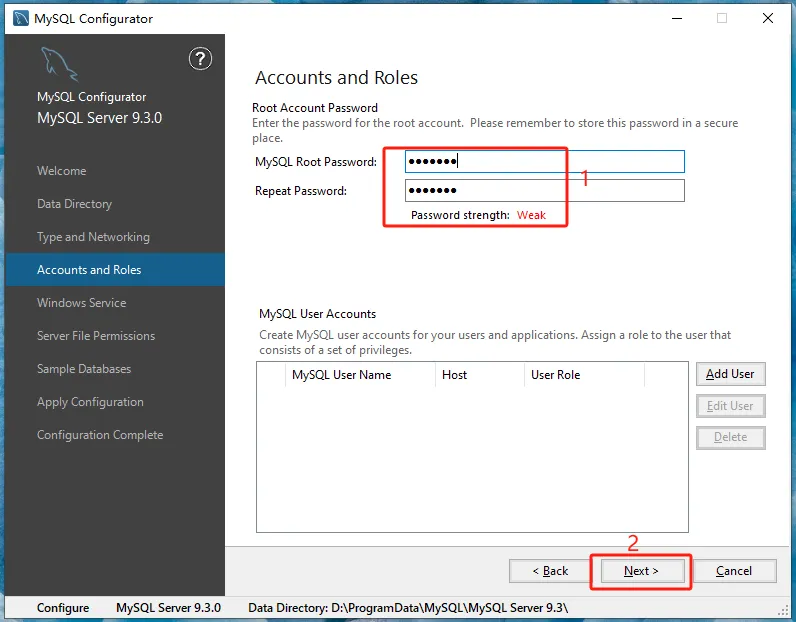Click the MySQL User Accounts heading
796x622 pixels.
coord(317,314)
